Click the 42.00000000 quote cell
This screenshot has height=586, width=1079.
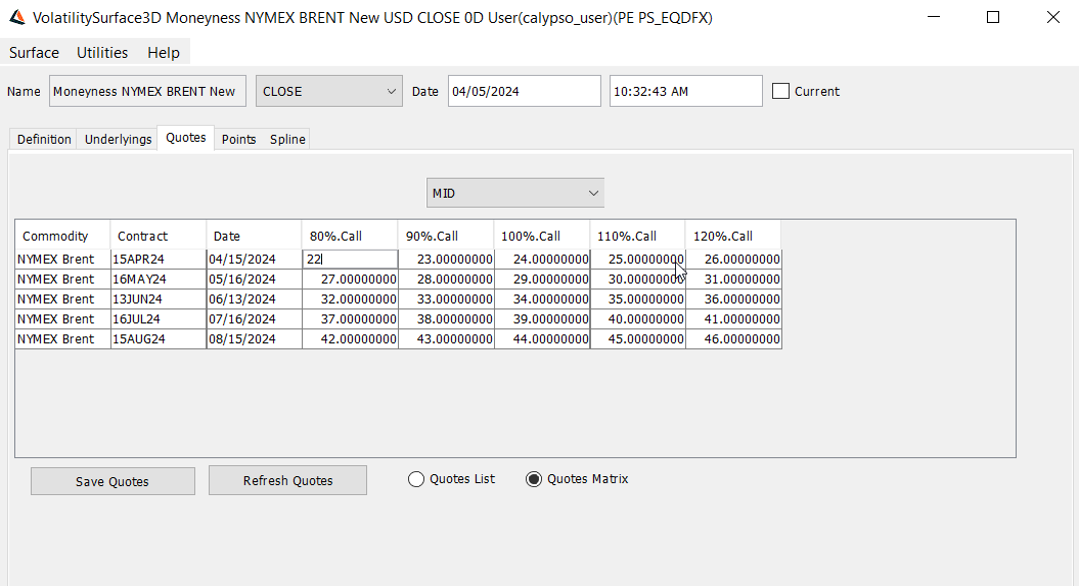350,339
